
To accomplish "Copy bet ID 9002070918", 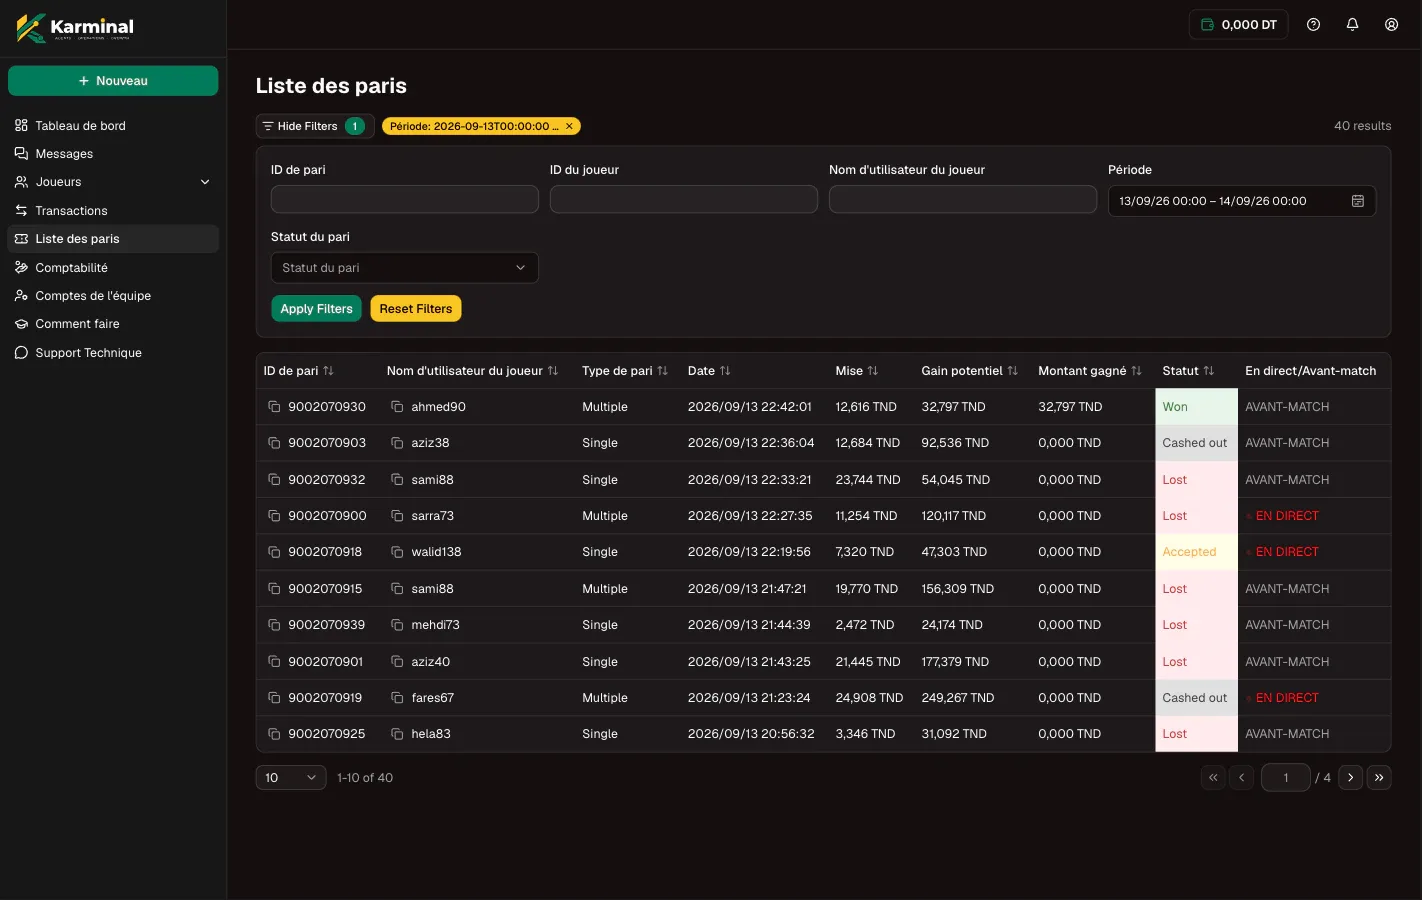I will click(x=274, y=552).
